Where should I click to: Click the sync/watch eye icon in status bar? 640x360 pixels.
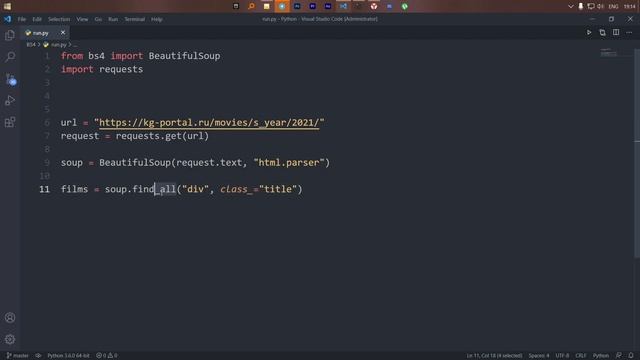(38, 356)
